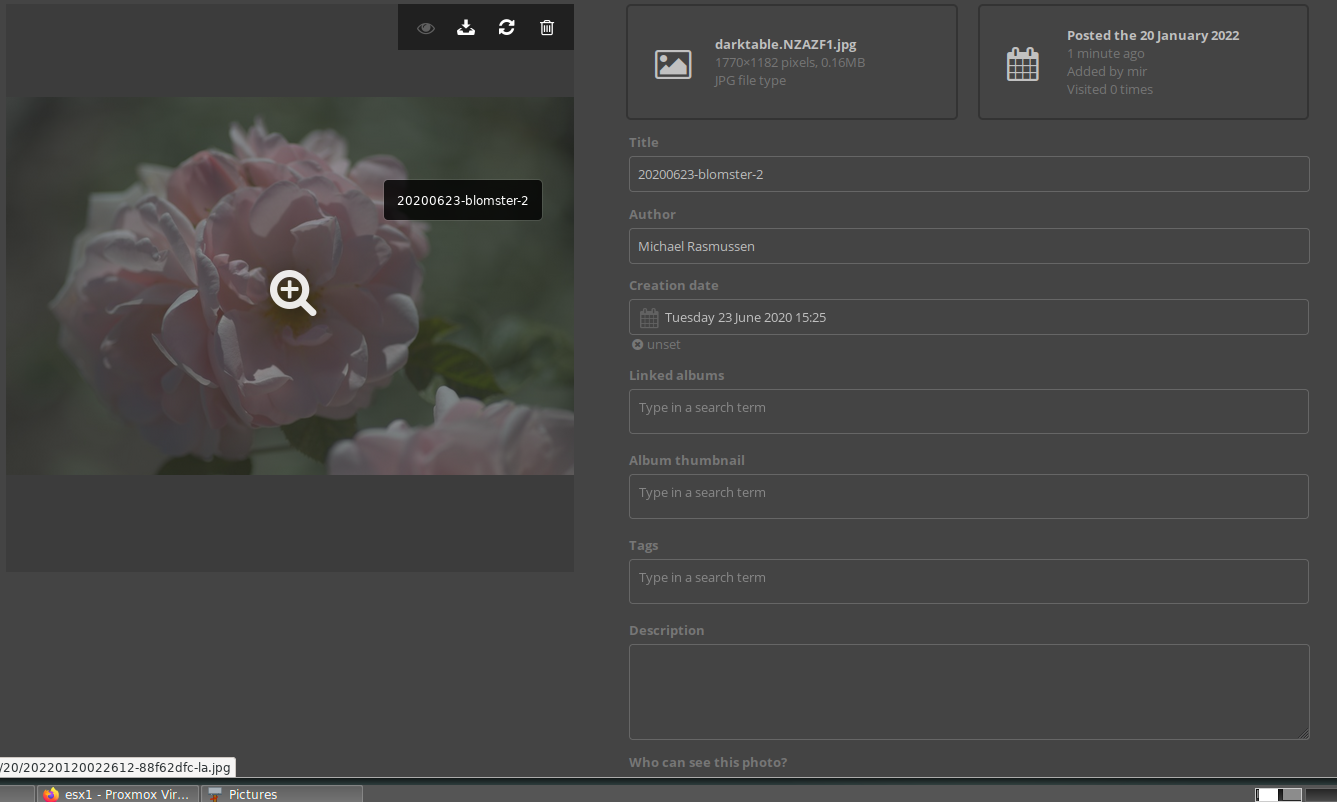Open the calendar picker inside the Creation date field
The width and height of the screenshot is (1337, 802).
tap(648, 317)
